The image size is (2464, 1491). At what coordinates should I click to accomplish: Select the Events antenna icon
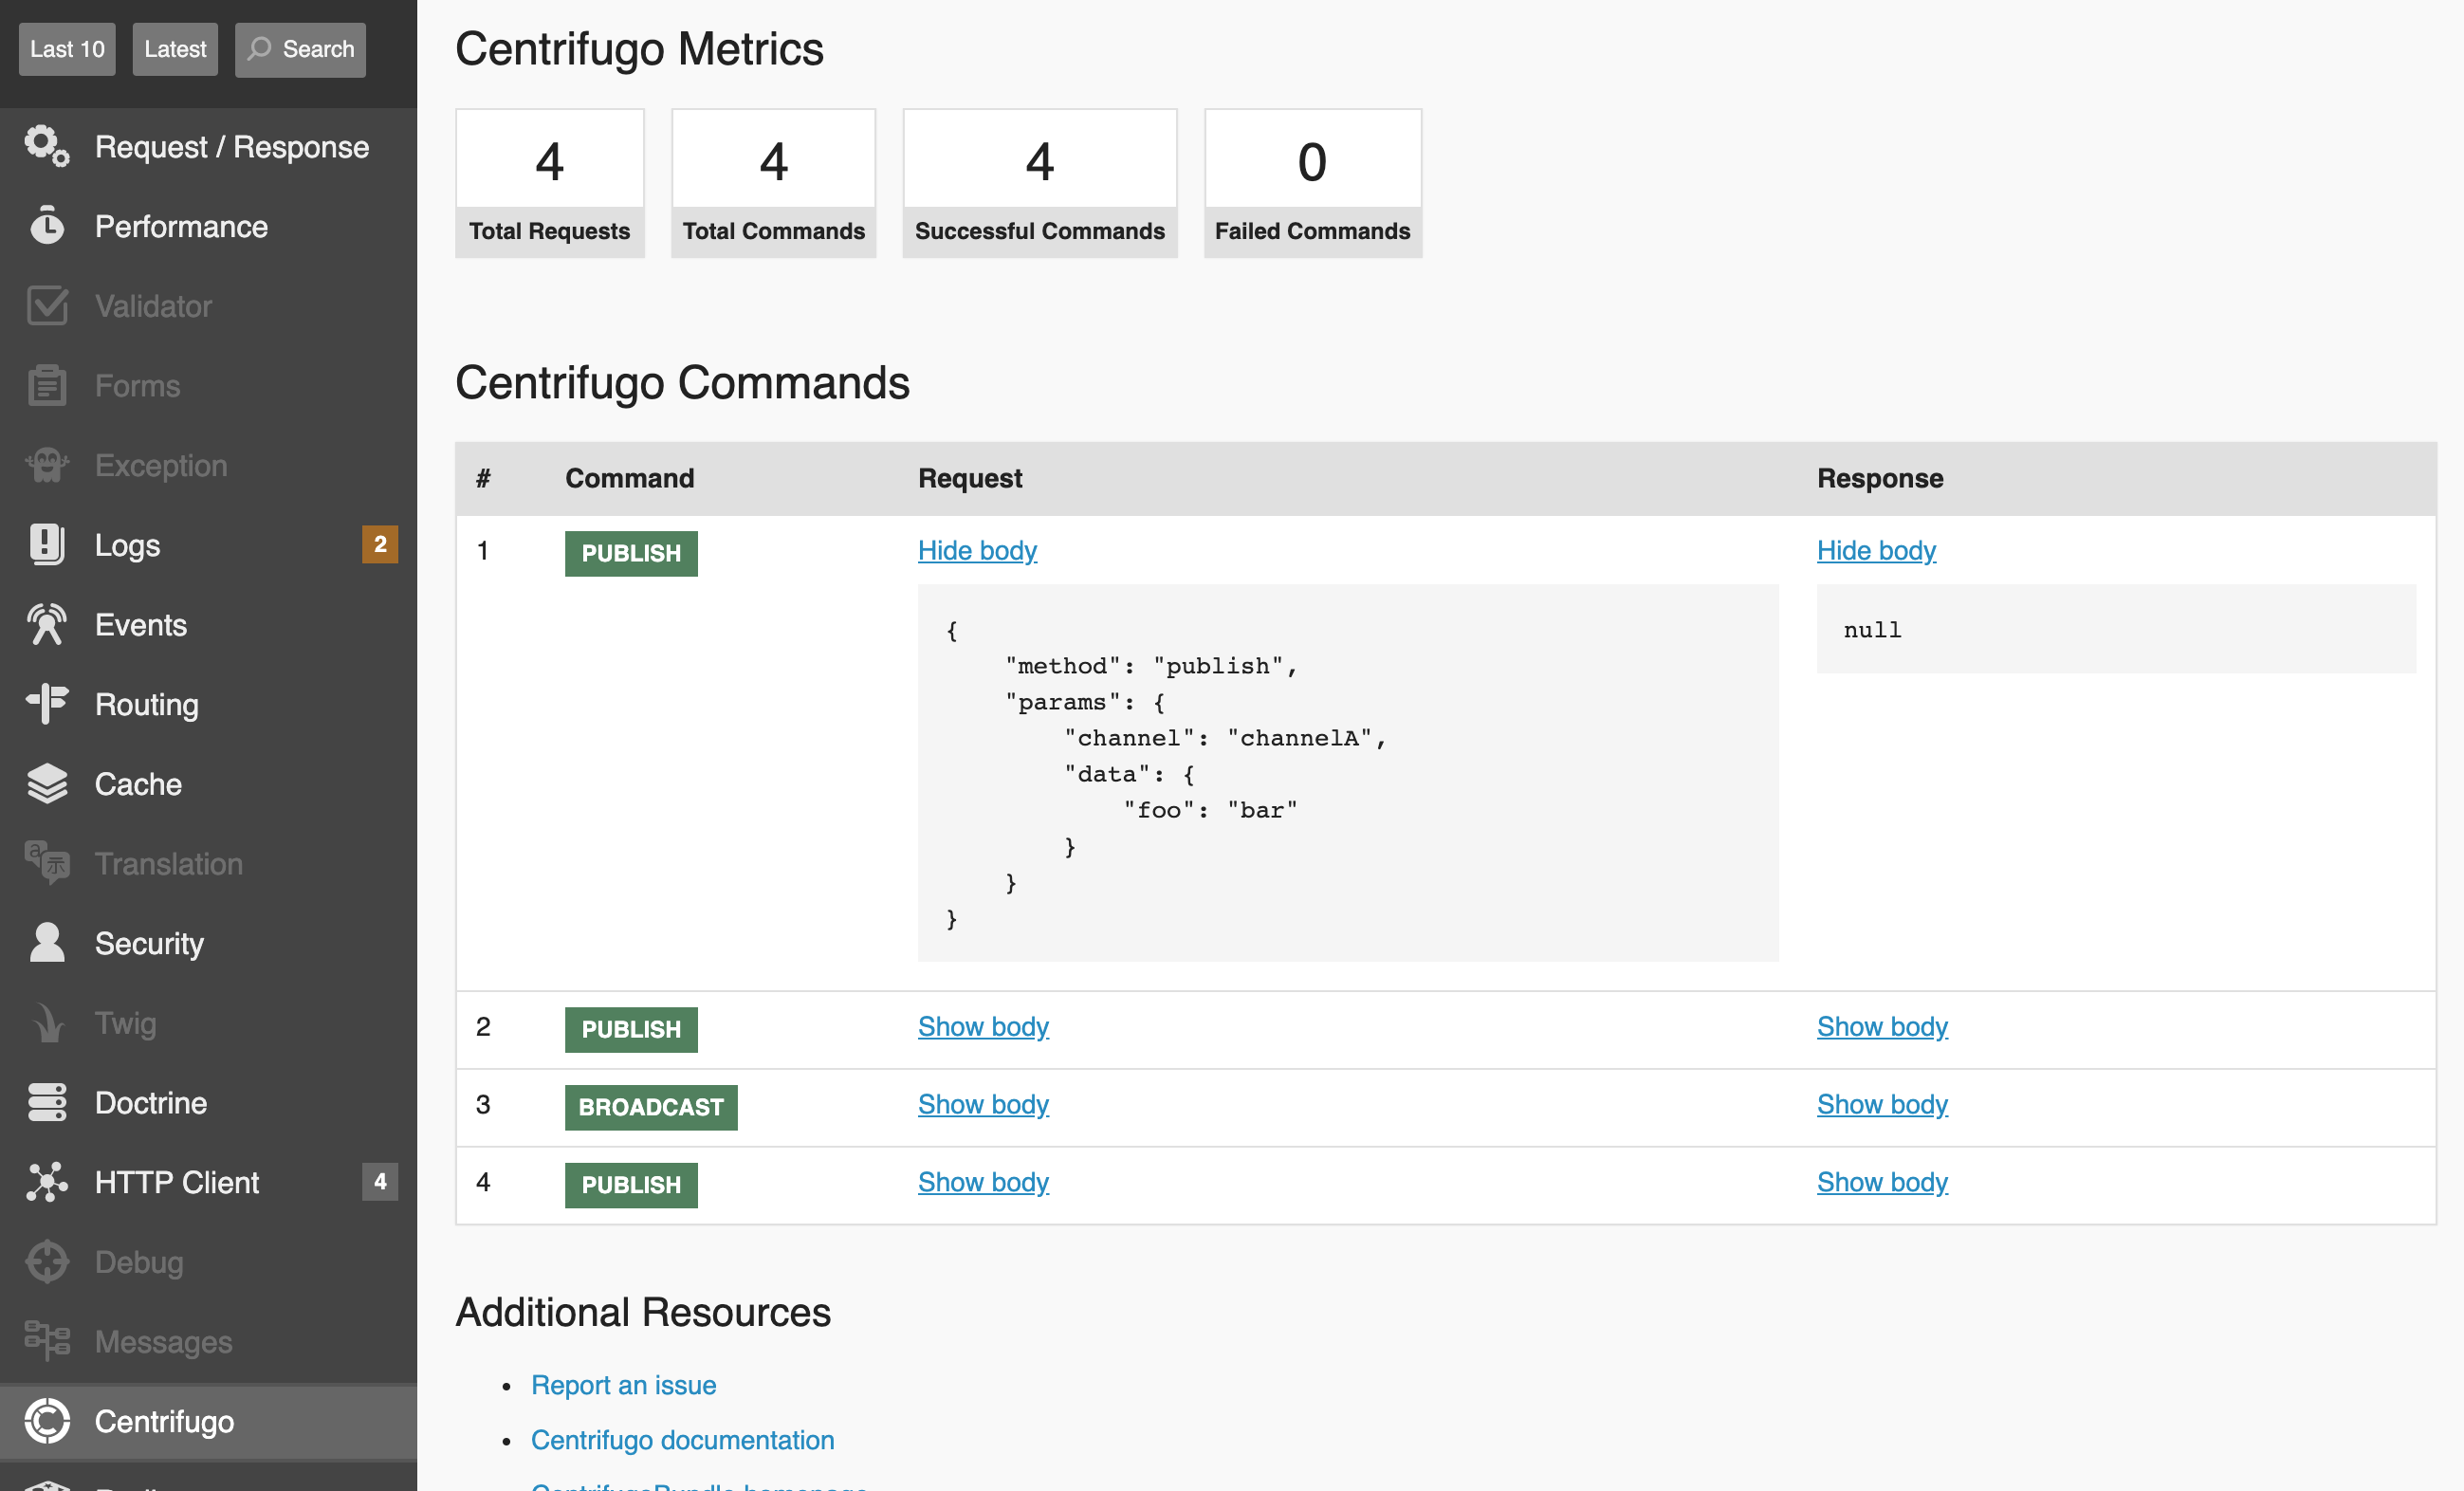coord(46,625)
